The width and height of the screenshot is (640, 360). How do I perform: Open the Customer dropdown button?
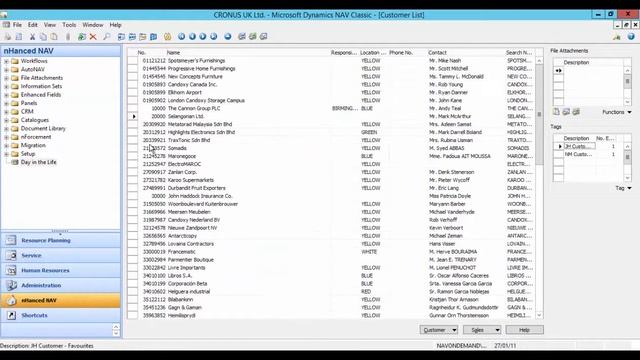pyautogui.click(x=439, y=330)
